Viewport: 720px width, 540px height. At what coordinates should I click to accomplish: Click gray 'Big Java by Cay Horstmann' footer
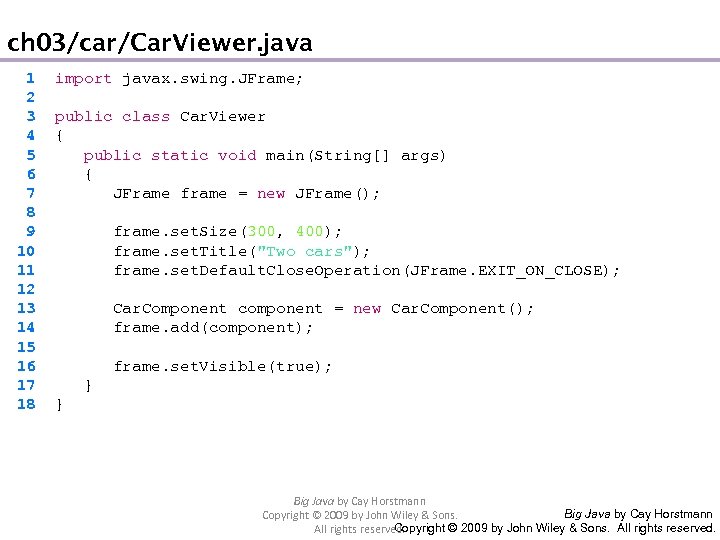tap(360, 501)
